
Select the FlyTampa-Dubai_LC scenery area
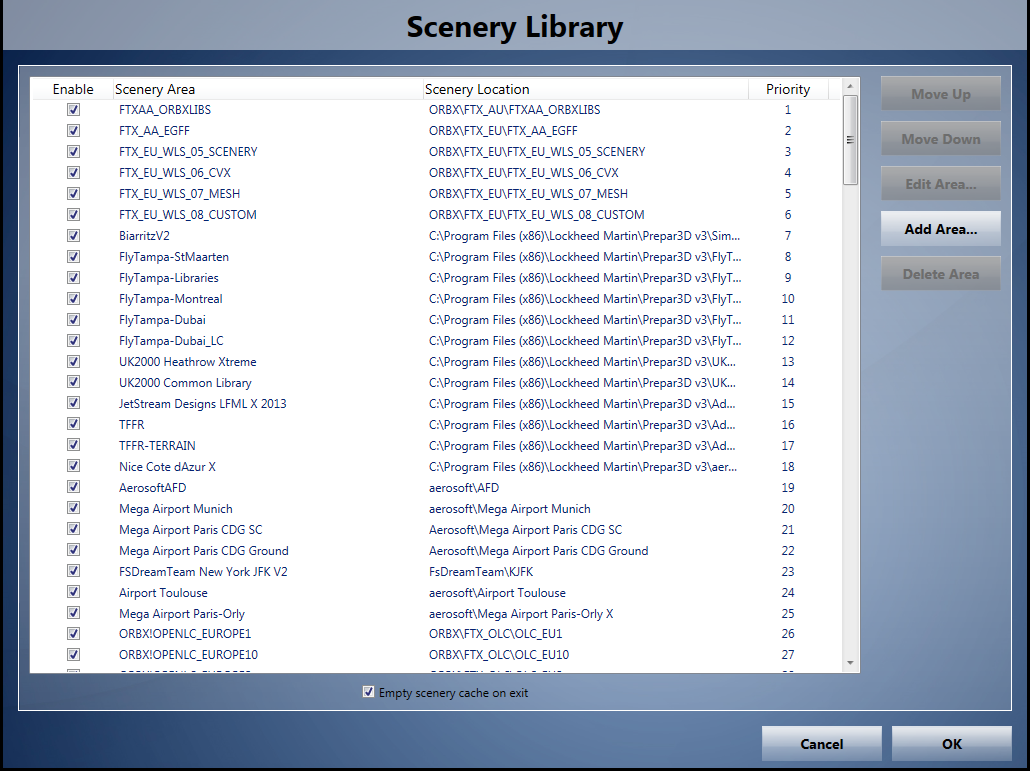click(x=171, y=341)
